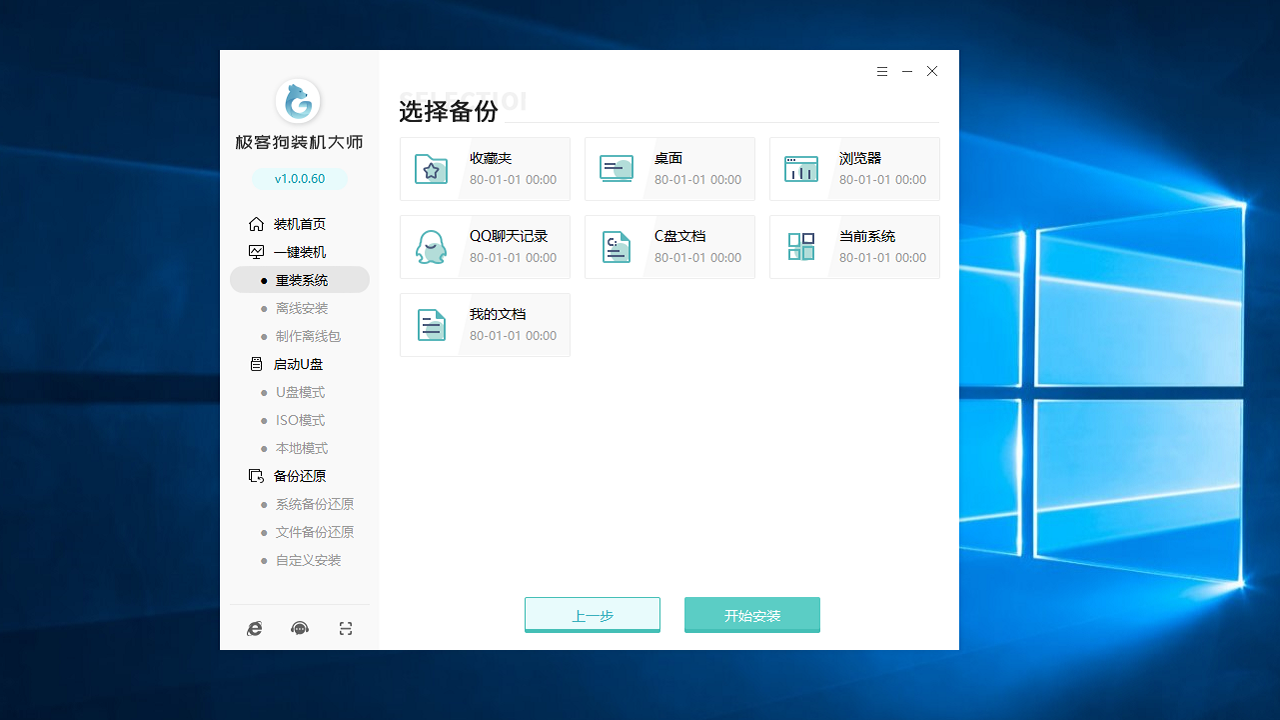Click the v1.0.0.60 version badge
Image resolution: width=1280 pixels, height=720 pixels.
click(299, 176)
